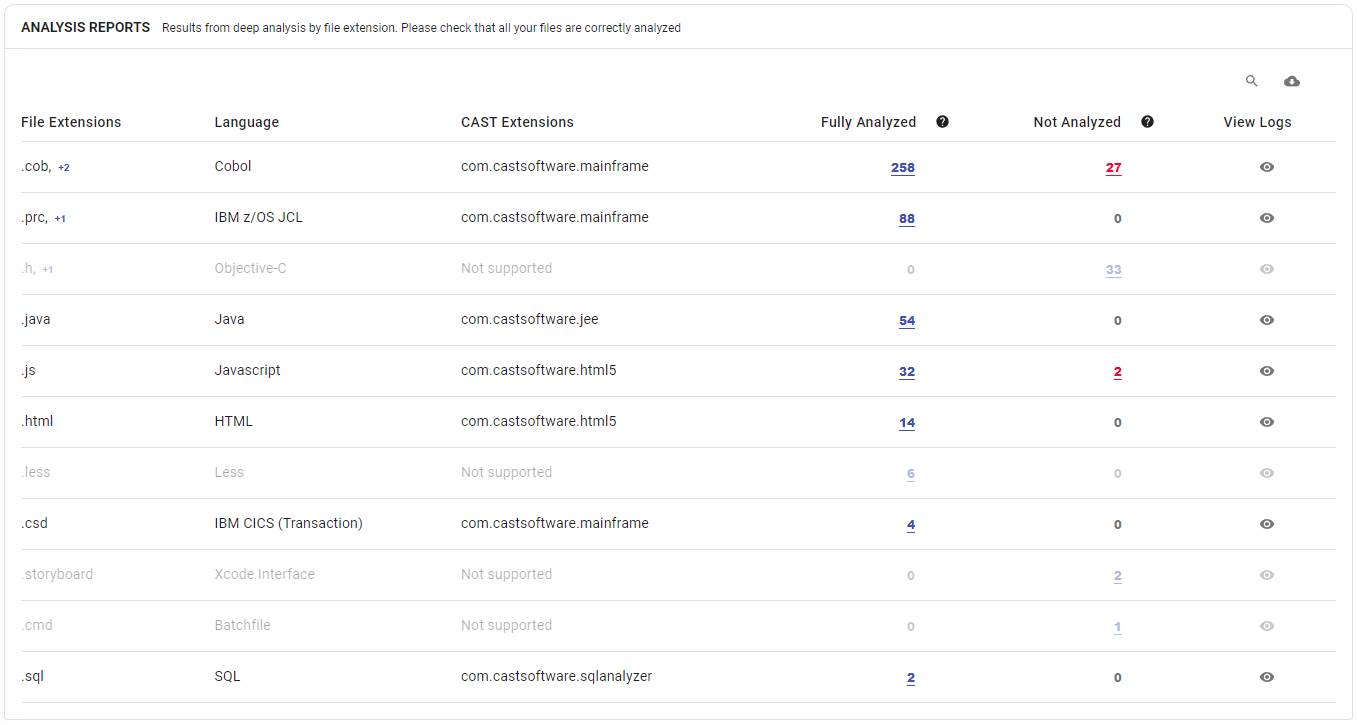The width and height of the screenshot is (1357, 725).
Task: Select the .sql file extension cell
Action: 32,676
